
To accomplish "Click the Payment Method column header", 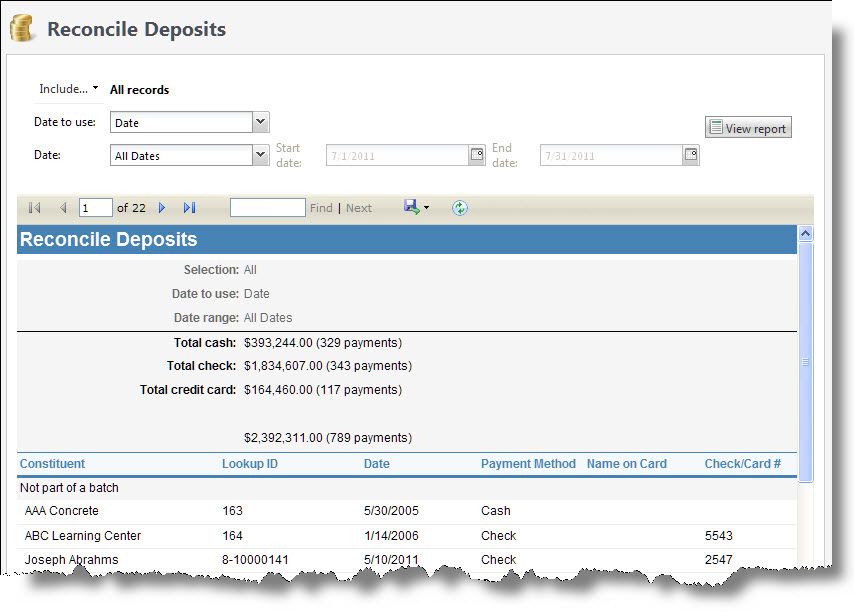I will tap(528, 464).
